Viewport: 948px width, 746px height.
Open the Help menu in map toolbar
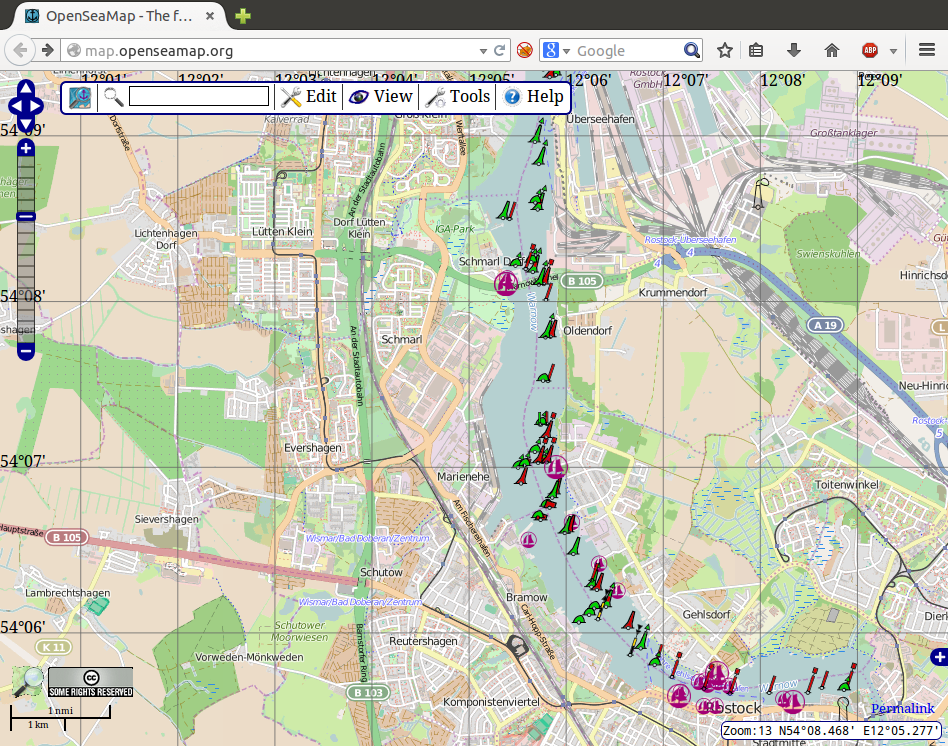coord(533,97)
